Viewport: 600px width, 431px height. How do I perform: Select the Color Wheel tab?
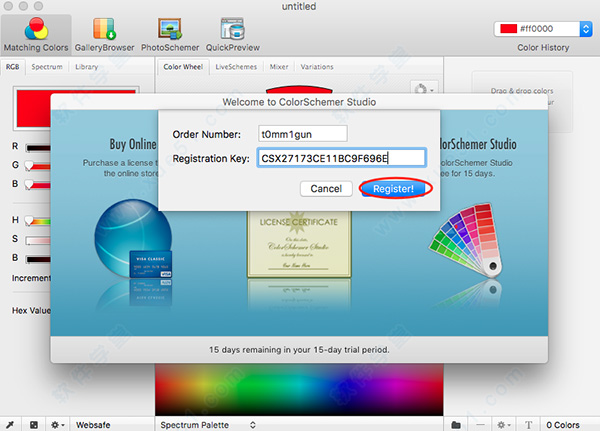coord(183,67)
